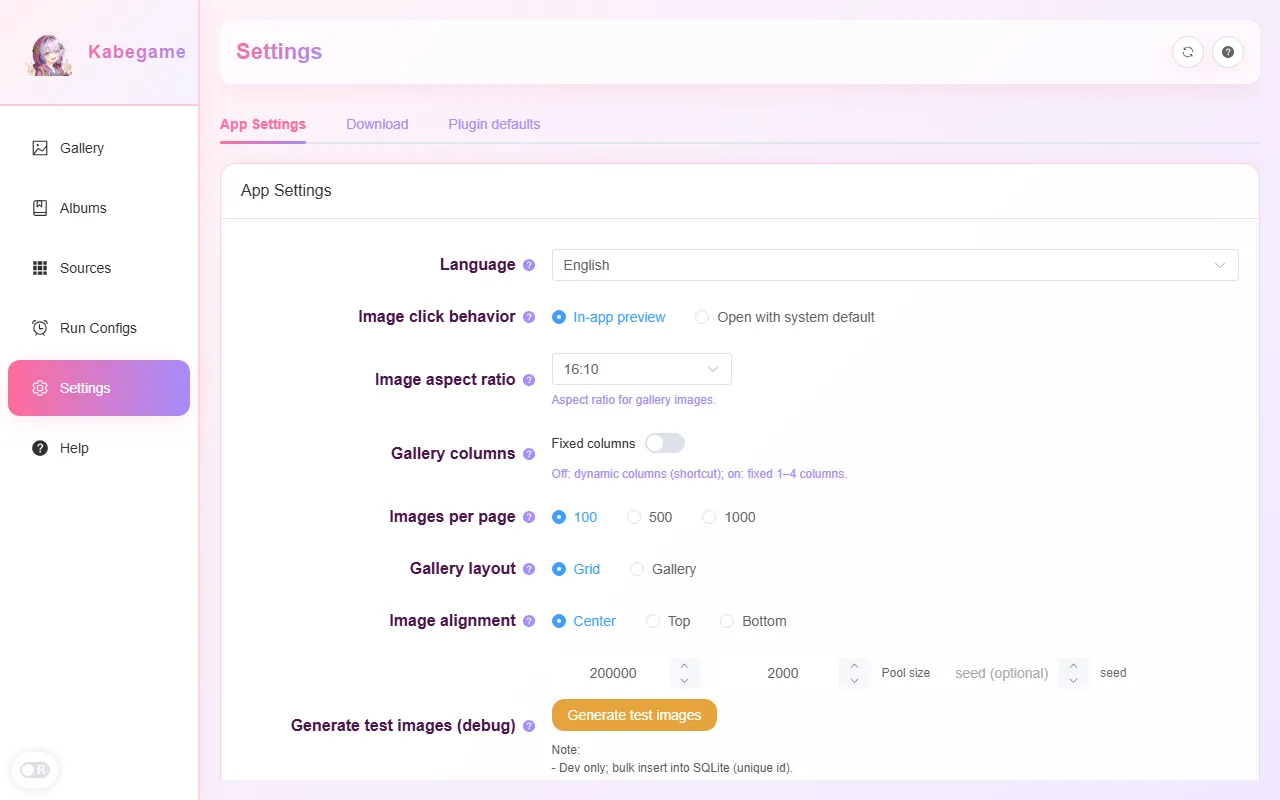Click the Run Configs clock icon

[40, 328]
